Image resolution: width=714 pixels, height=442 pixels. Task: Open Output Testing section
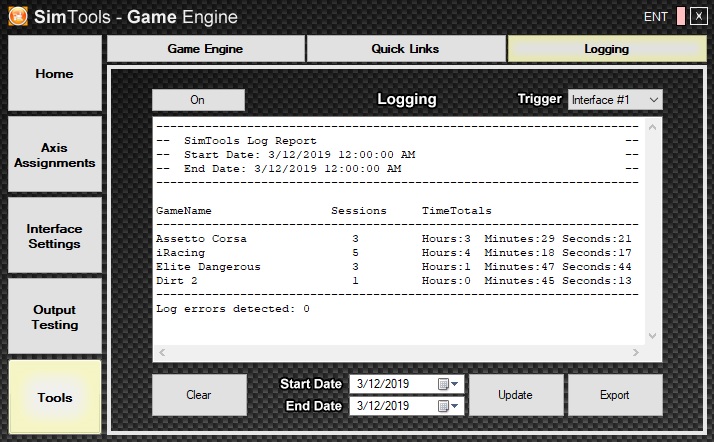point(55,316)
